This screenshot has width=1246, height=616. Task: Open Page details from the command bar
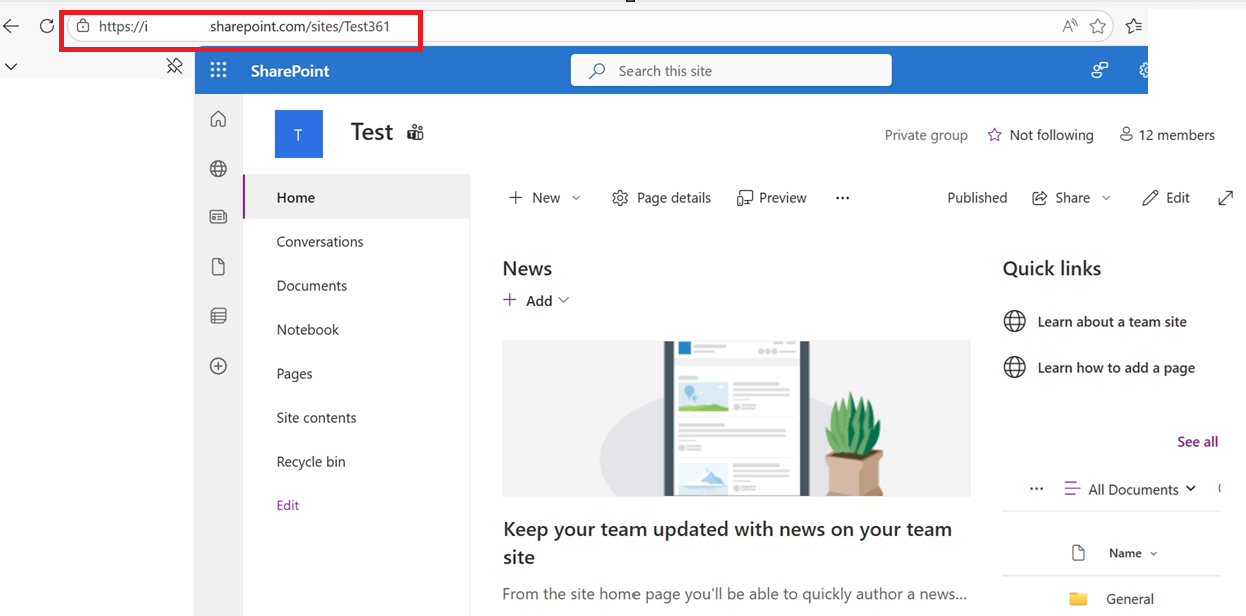(661, 198)
